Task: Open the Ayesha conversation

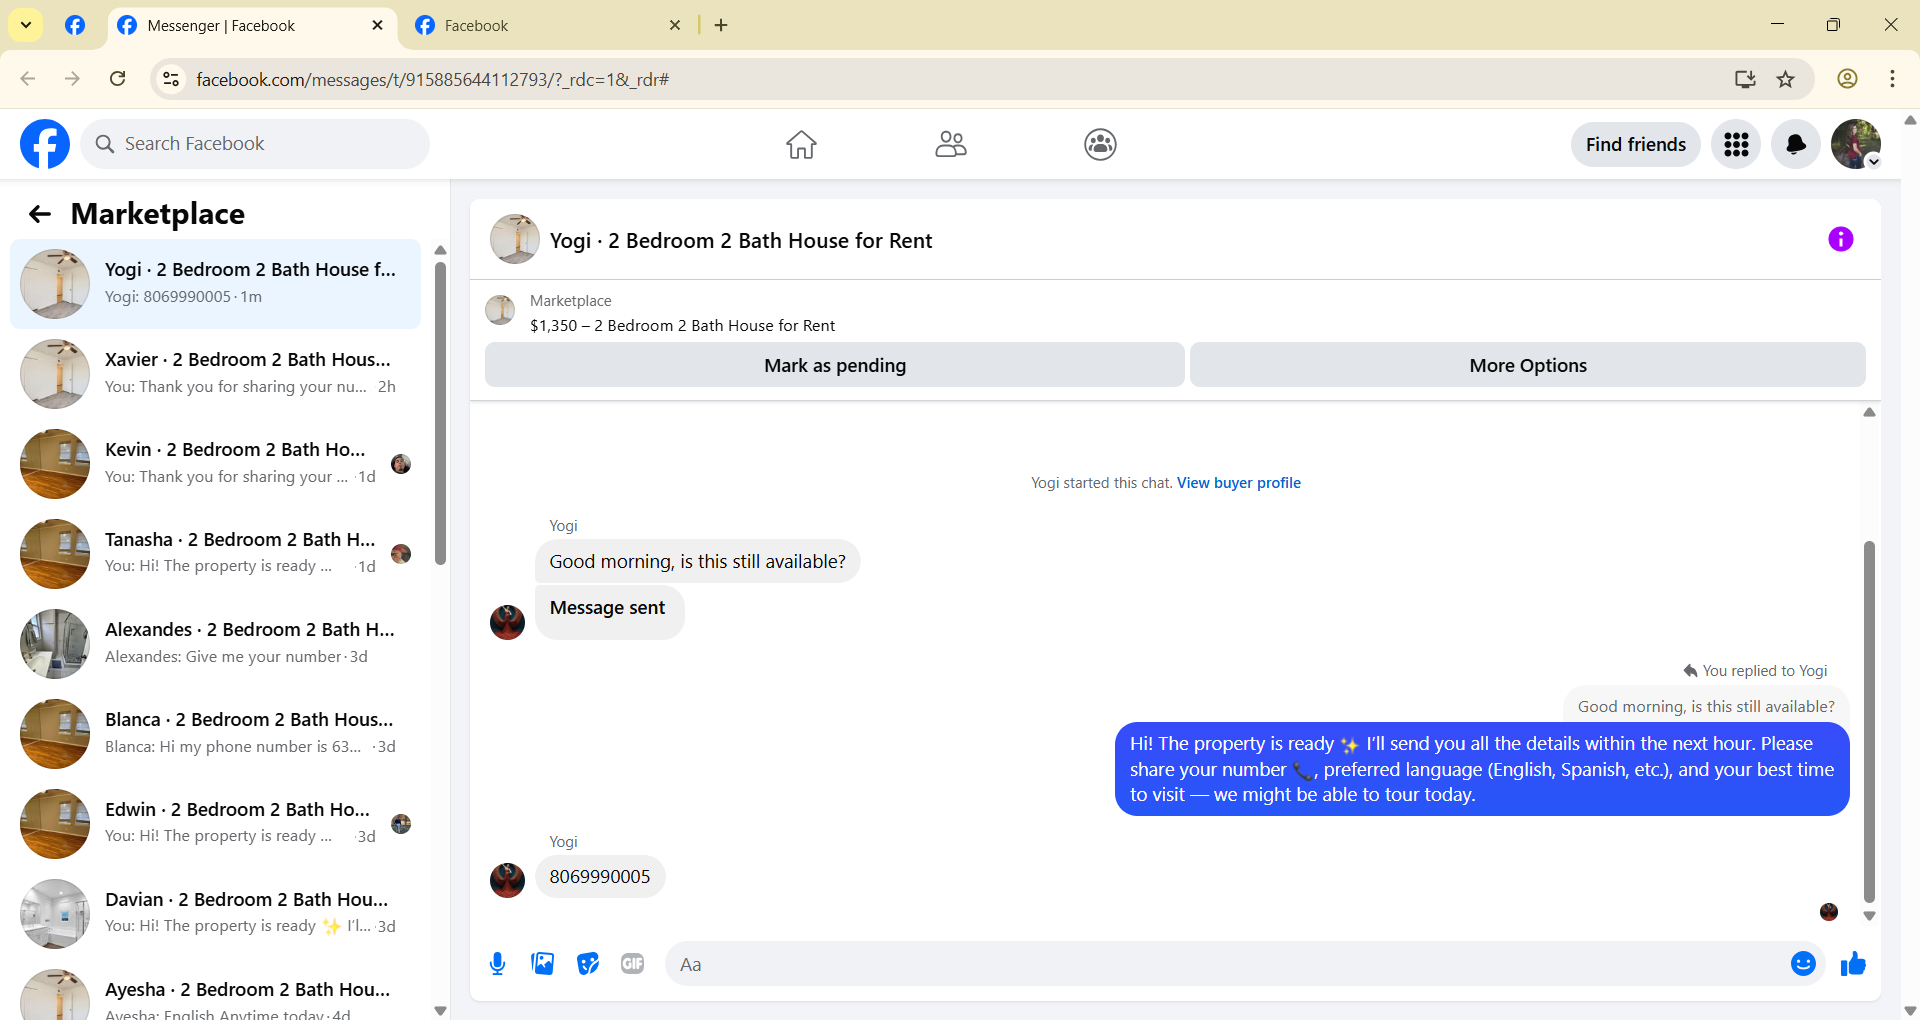Action: (215, 992)
